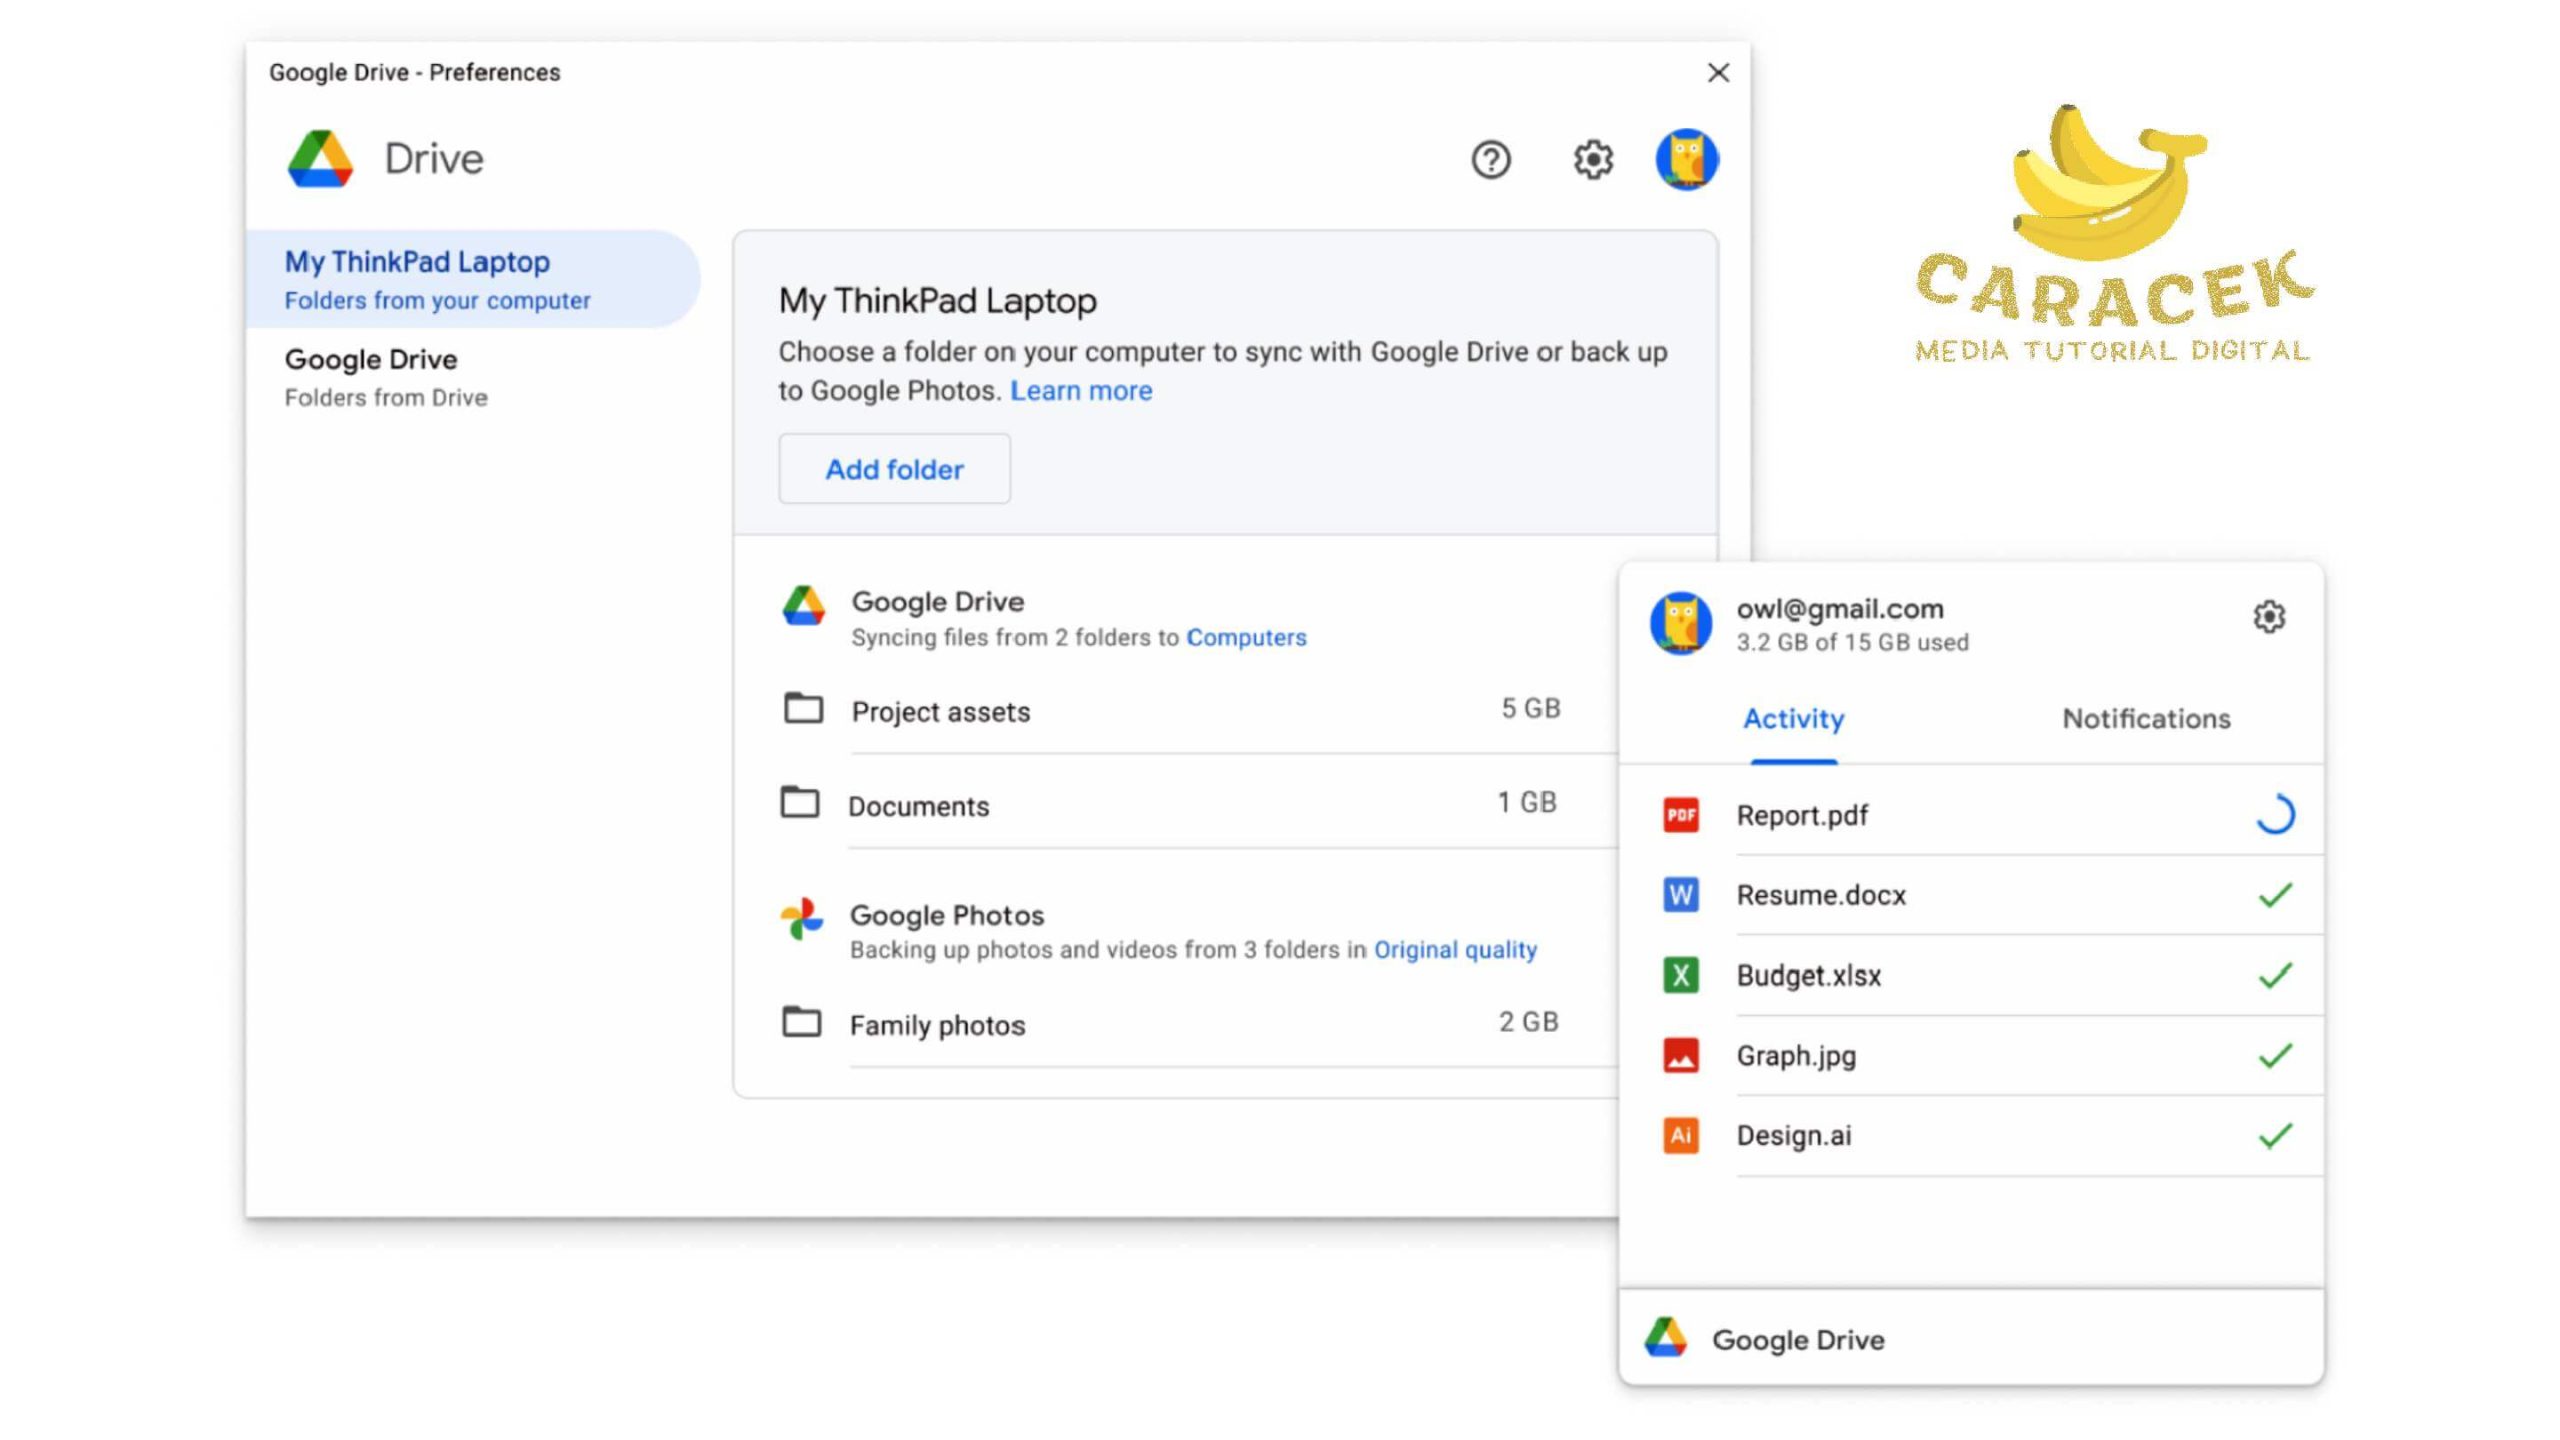Select My ThinkPad Laptop sidebar item
This screenshot has width=2560, height=1440.
click(x=473, y=279)
